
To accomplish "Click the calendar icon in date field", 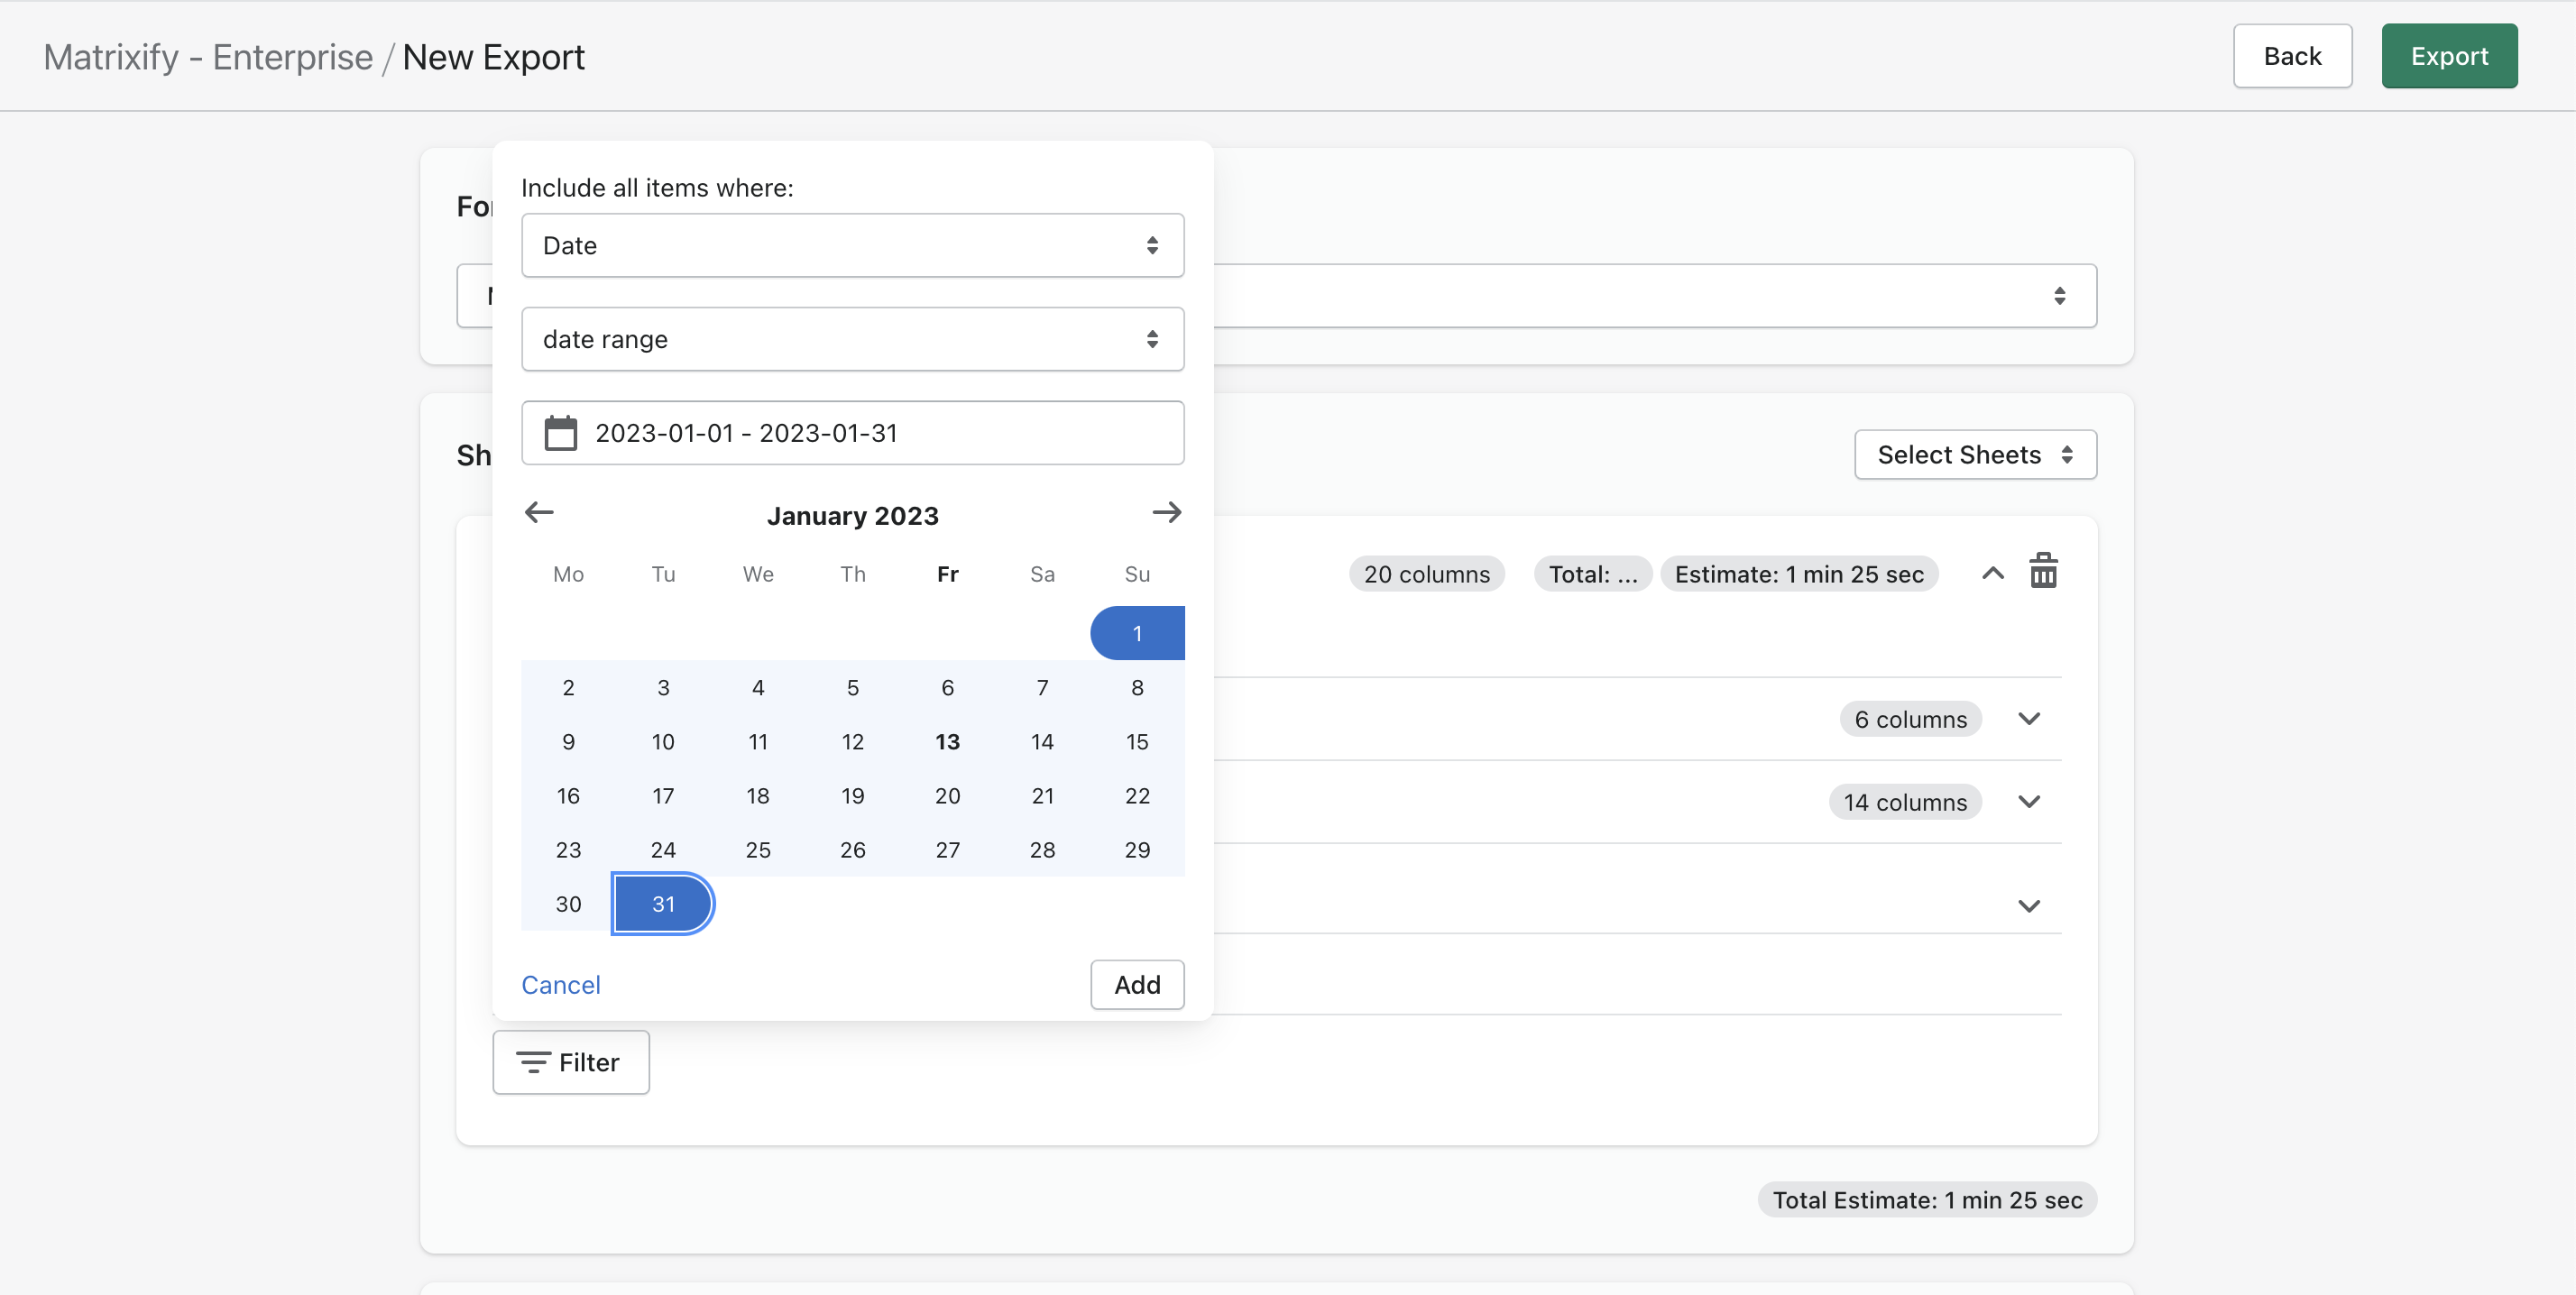I will pyautogui.click(x=560, y=433).
